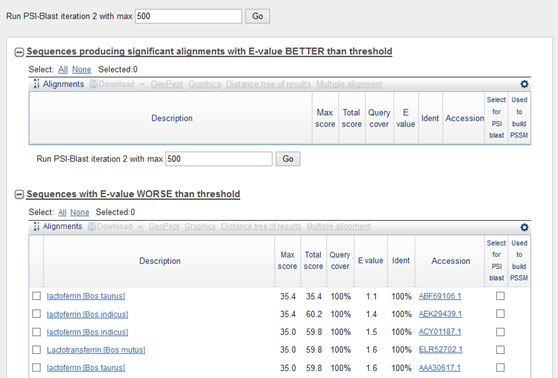Click Graphics in WORSE section toolbar

point(200,226)
